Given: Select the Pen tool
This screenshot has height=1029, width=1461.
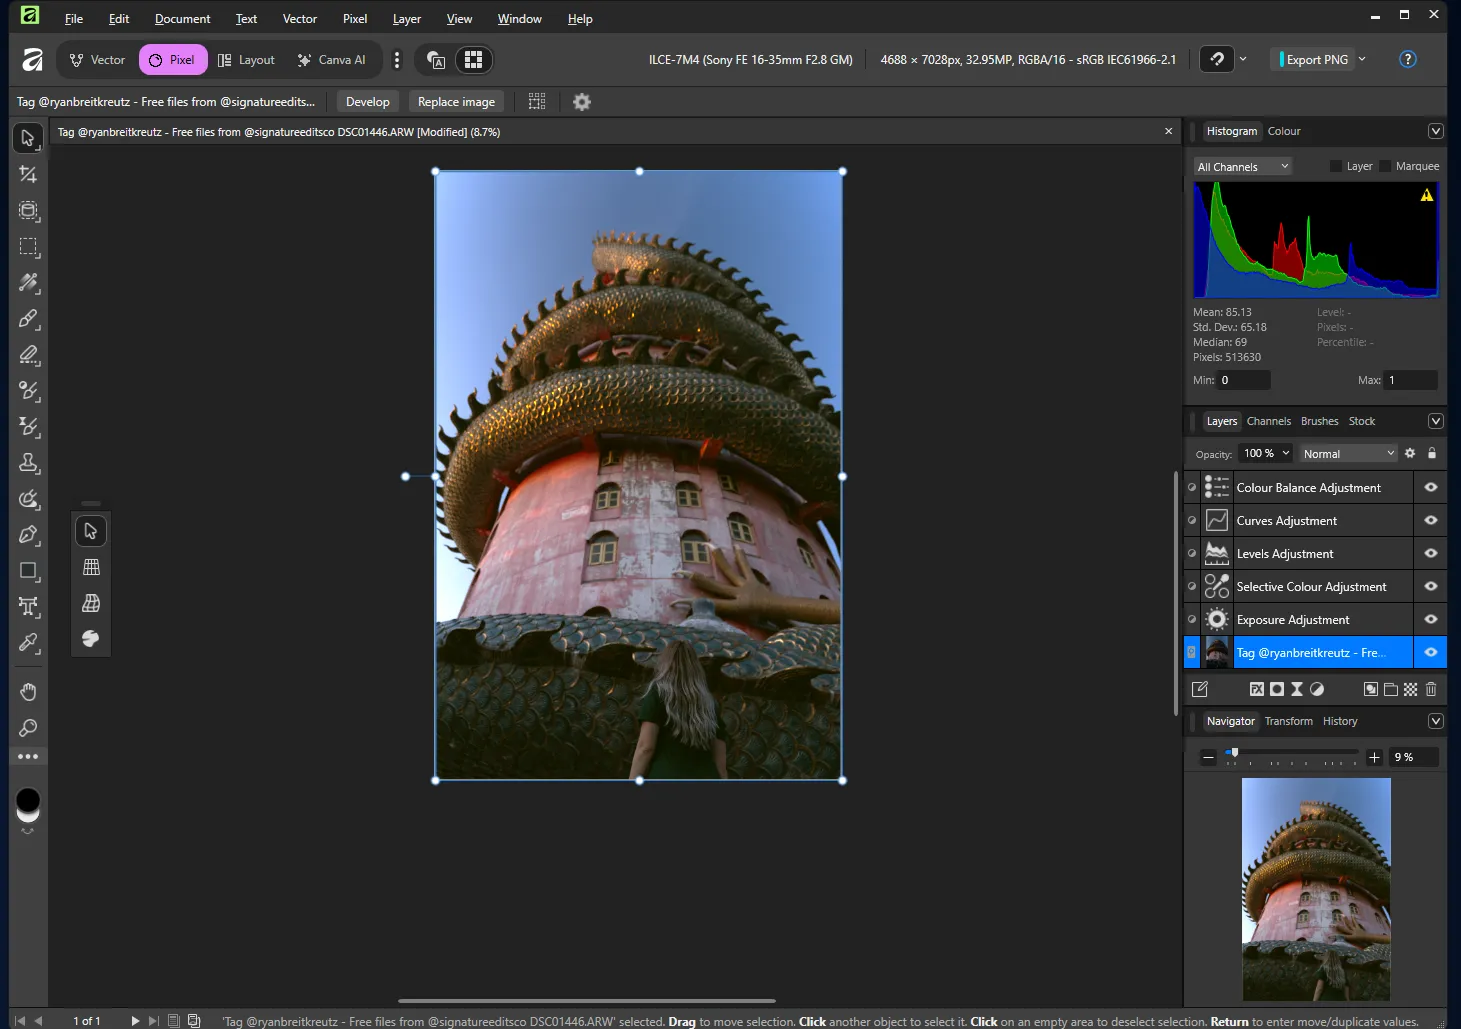Looking at the screenshot, I should click(x=28, y=534).
